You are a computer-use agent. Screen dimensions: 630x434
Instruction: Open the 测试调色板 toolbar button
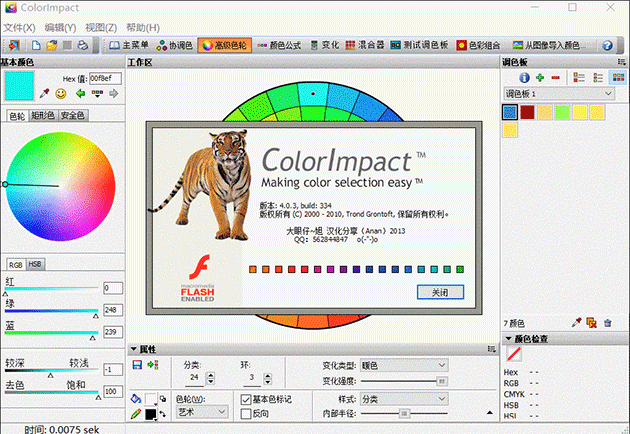point(419,45)
